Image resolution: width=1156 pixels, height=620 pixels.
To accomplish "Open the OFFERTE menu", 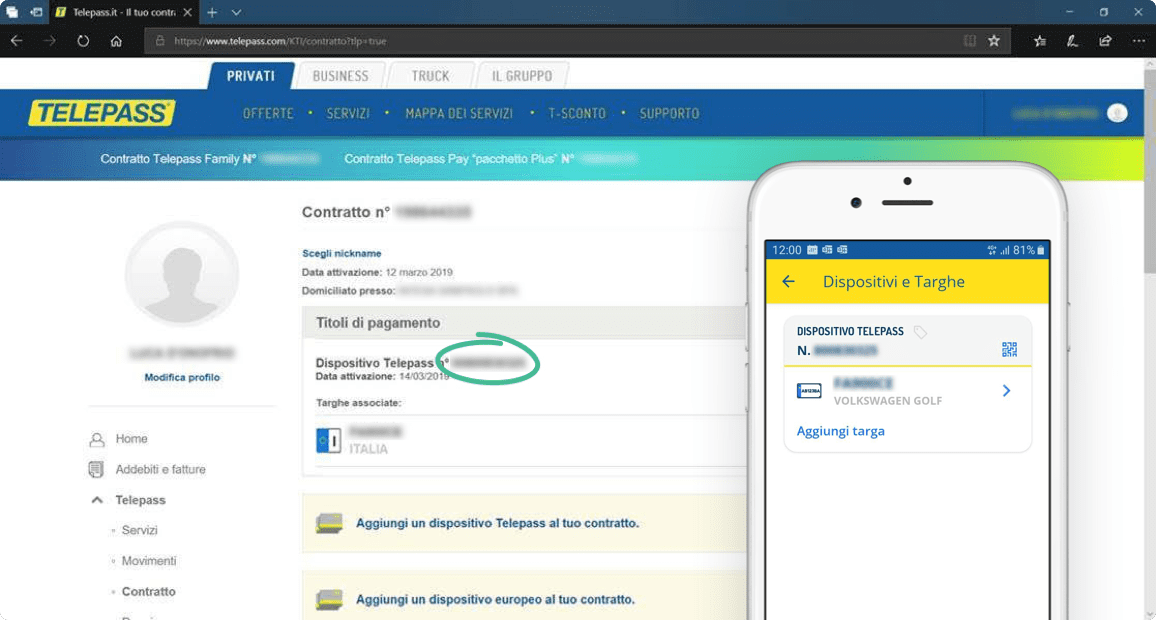I will point(268,114).
